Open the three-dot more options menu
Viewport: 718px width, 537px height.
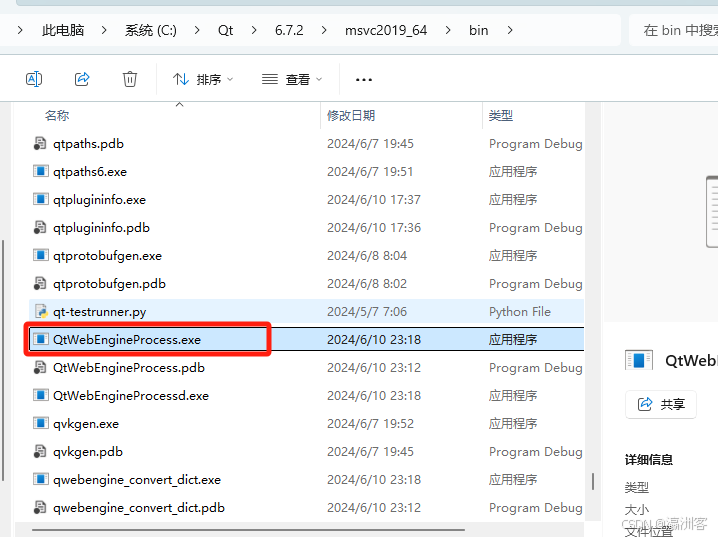(364, 80)
